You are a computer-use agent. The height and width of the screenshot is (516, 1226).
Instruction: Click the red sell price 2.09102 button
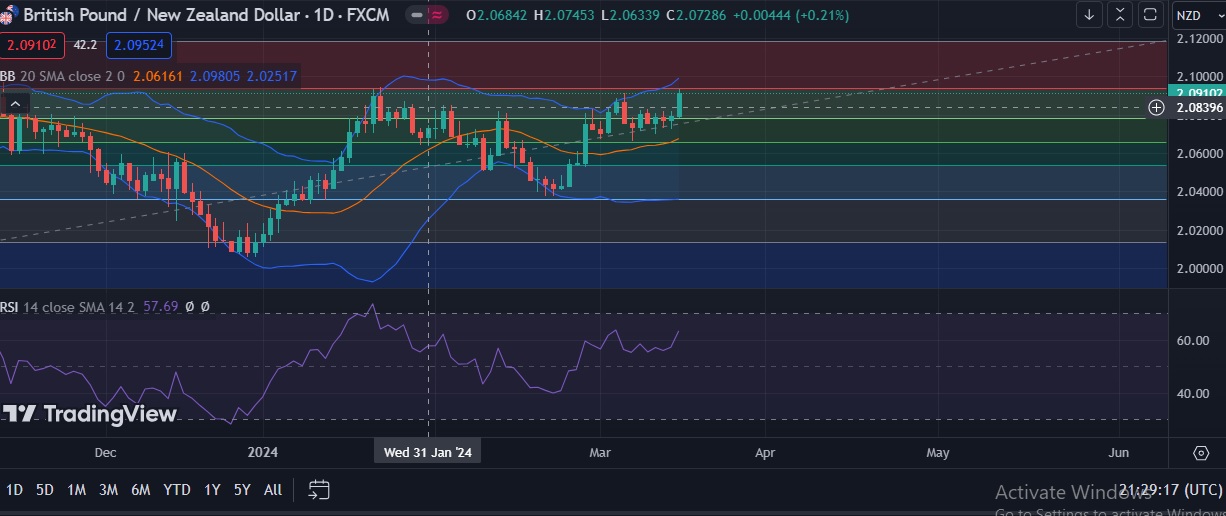point(32,45)
